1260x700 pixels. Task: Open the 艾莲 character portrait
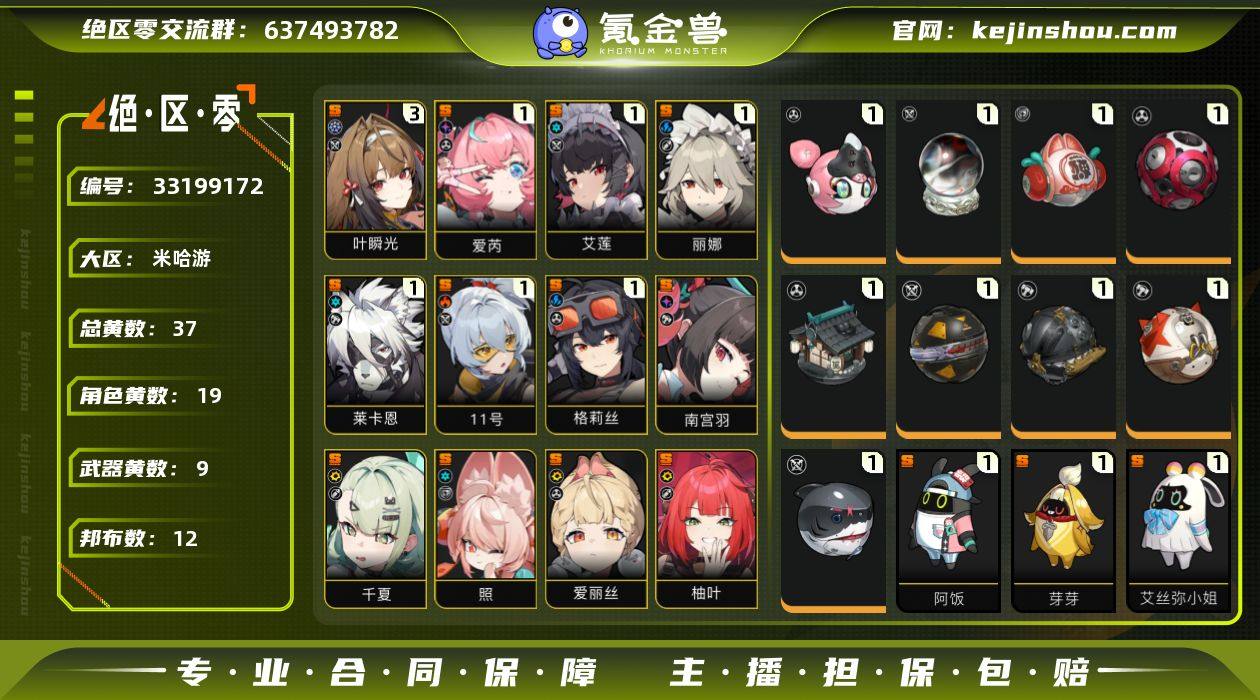pos(597,179)
